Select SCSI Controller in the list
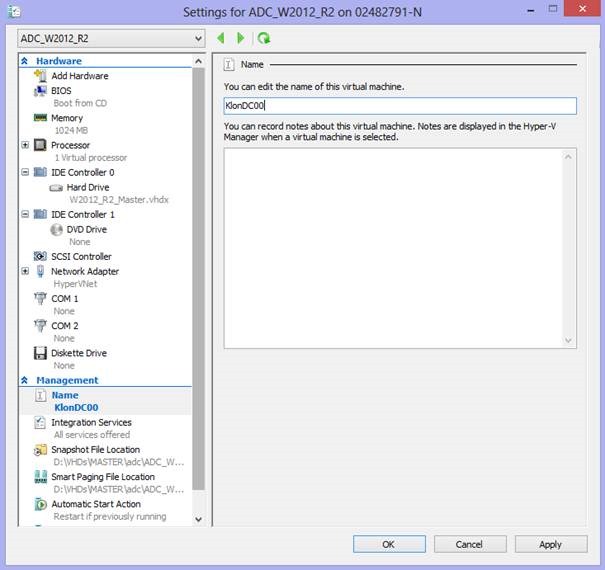The height and width of the screenshot is (570, 605). coord(81,257)
